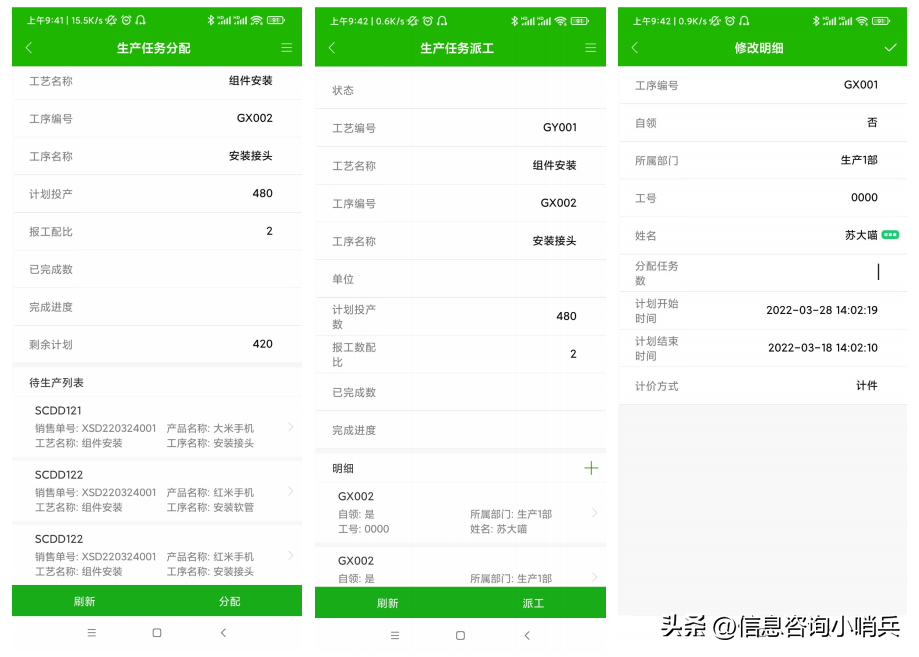
Task: Tap Android home icon on 生产任务派工 screen
Action: coord(460,635)
